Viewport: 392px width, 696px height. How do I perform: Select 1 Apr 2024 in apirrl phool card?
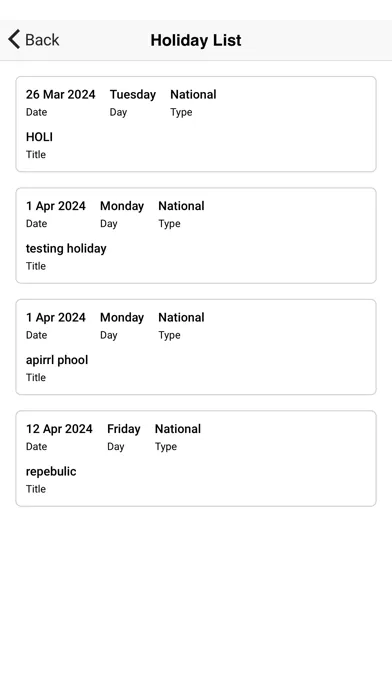[x=55, y=318]
